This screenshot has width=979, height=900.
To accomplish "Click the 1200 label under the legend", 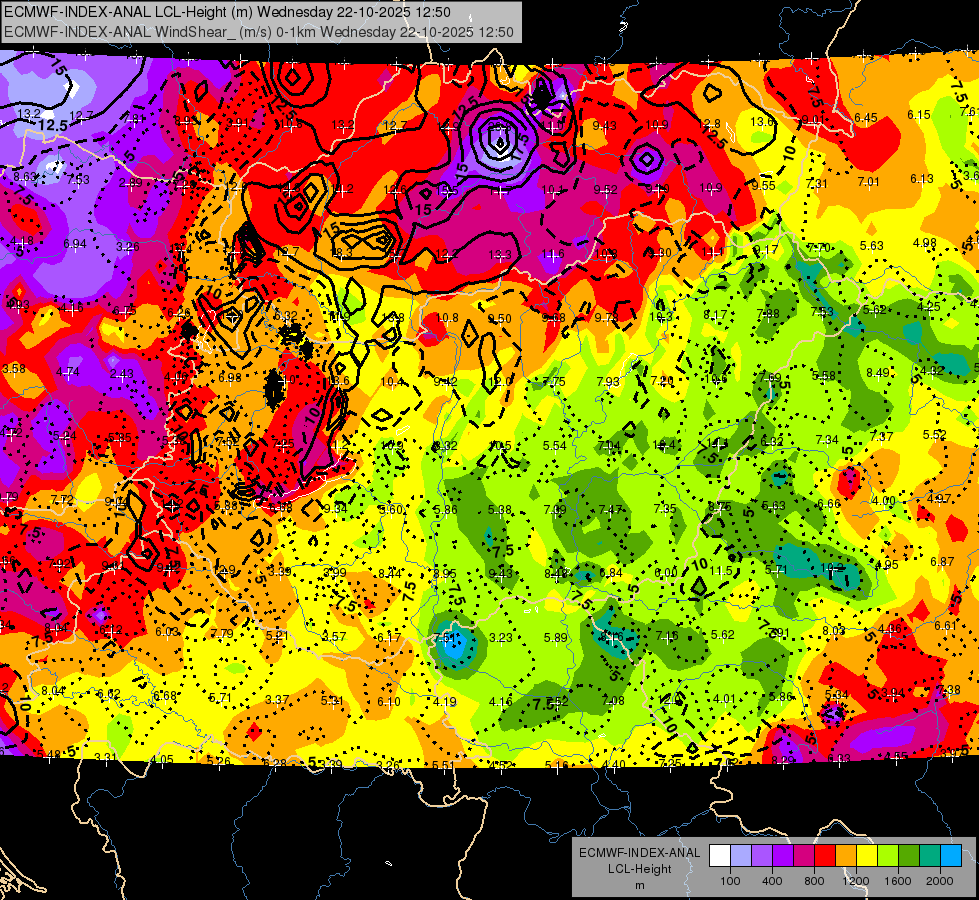I will (x=855, y=881).
